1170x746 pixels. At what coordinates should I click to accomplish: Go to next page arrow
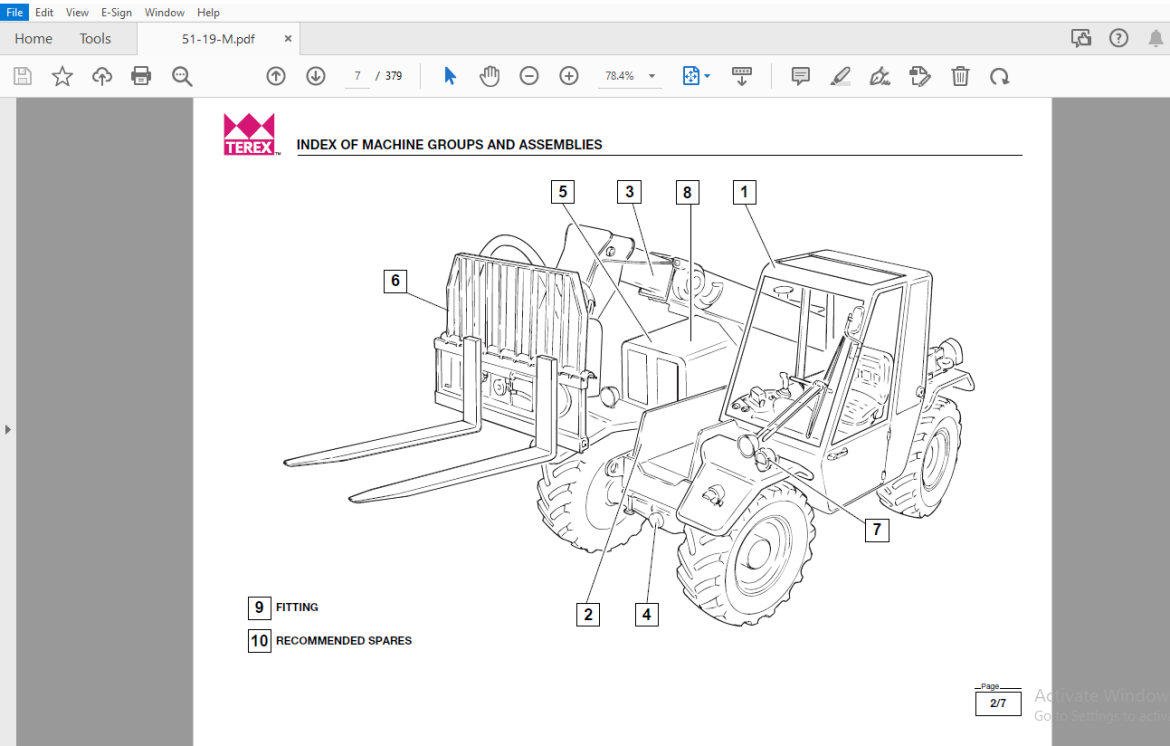coord(316,76)
